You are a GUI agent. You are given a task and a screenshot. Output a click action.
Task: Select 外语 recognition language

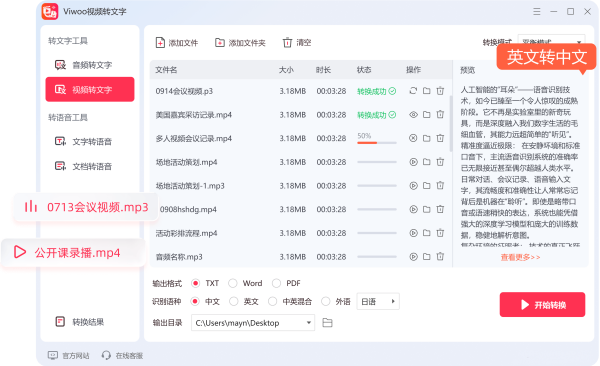(326, 301)
